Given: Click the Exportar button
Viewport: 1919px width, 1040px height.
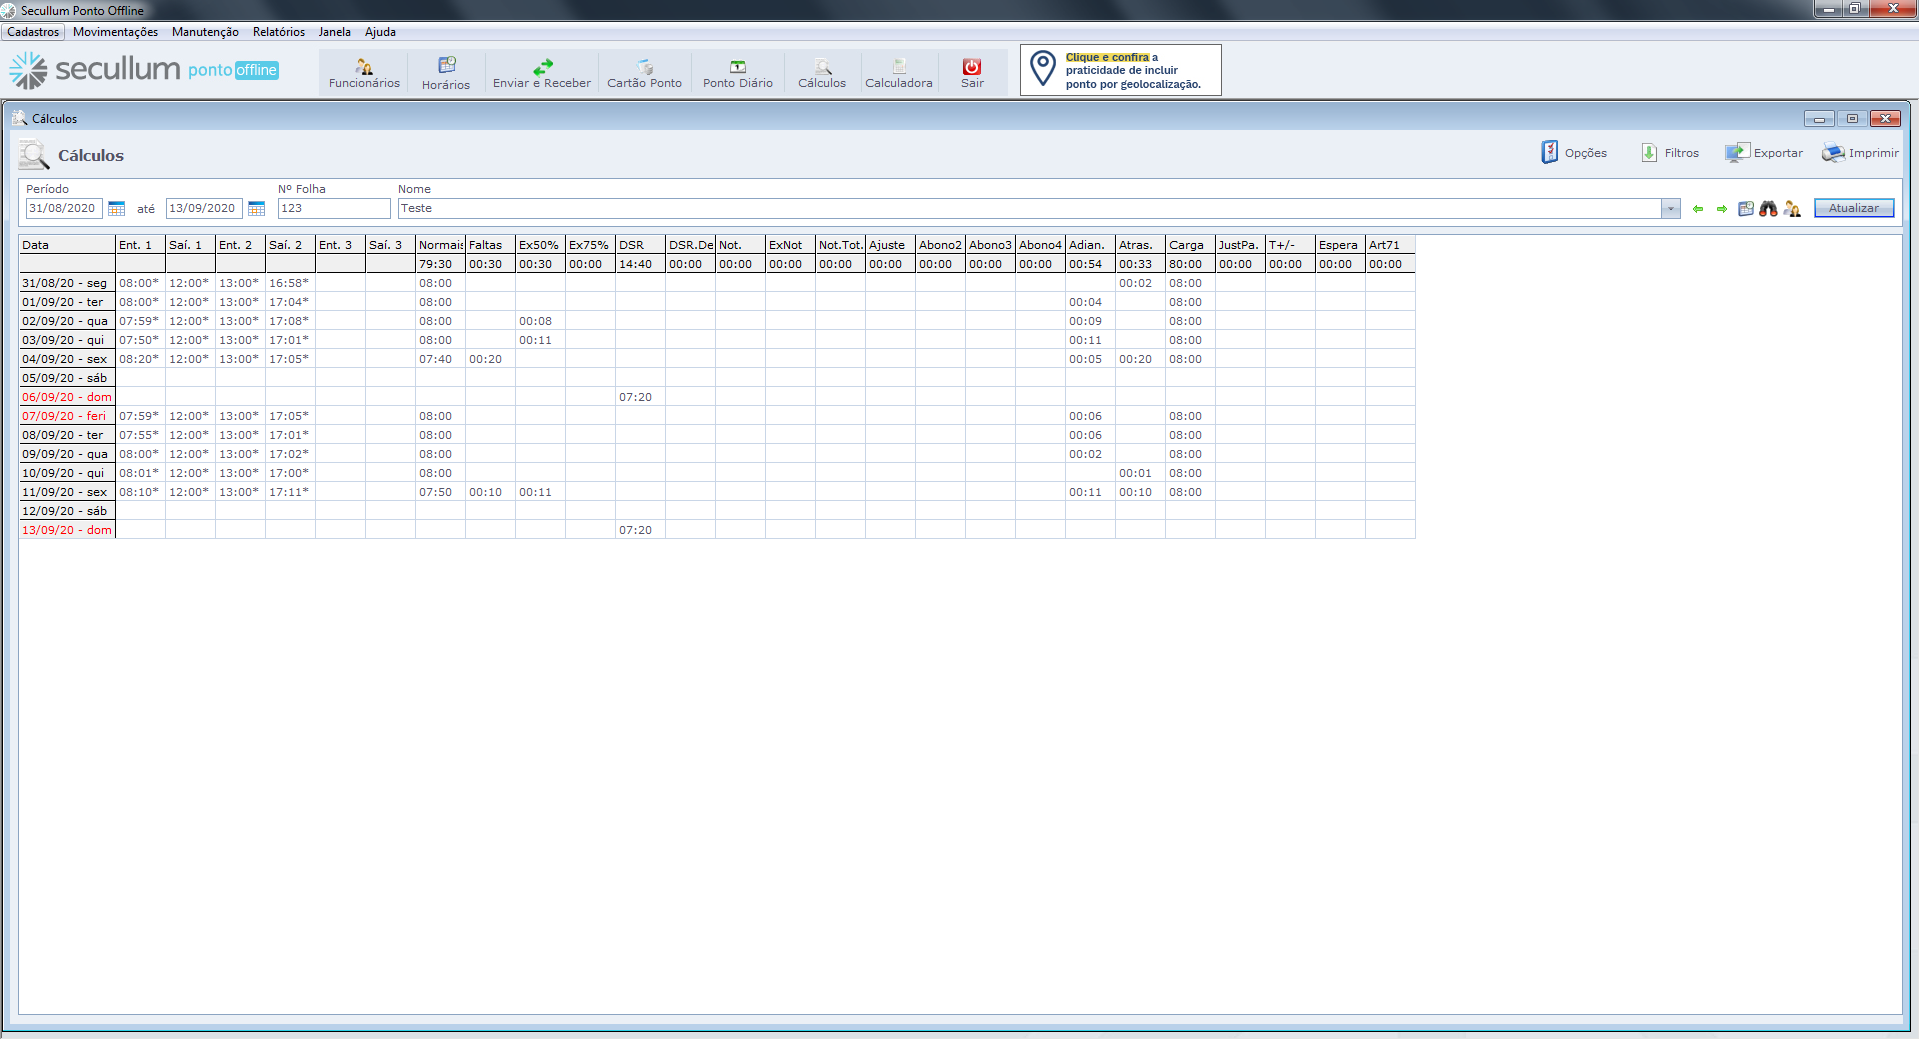Looking at the screenshot, I should 1764,153.
